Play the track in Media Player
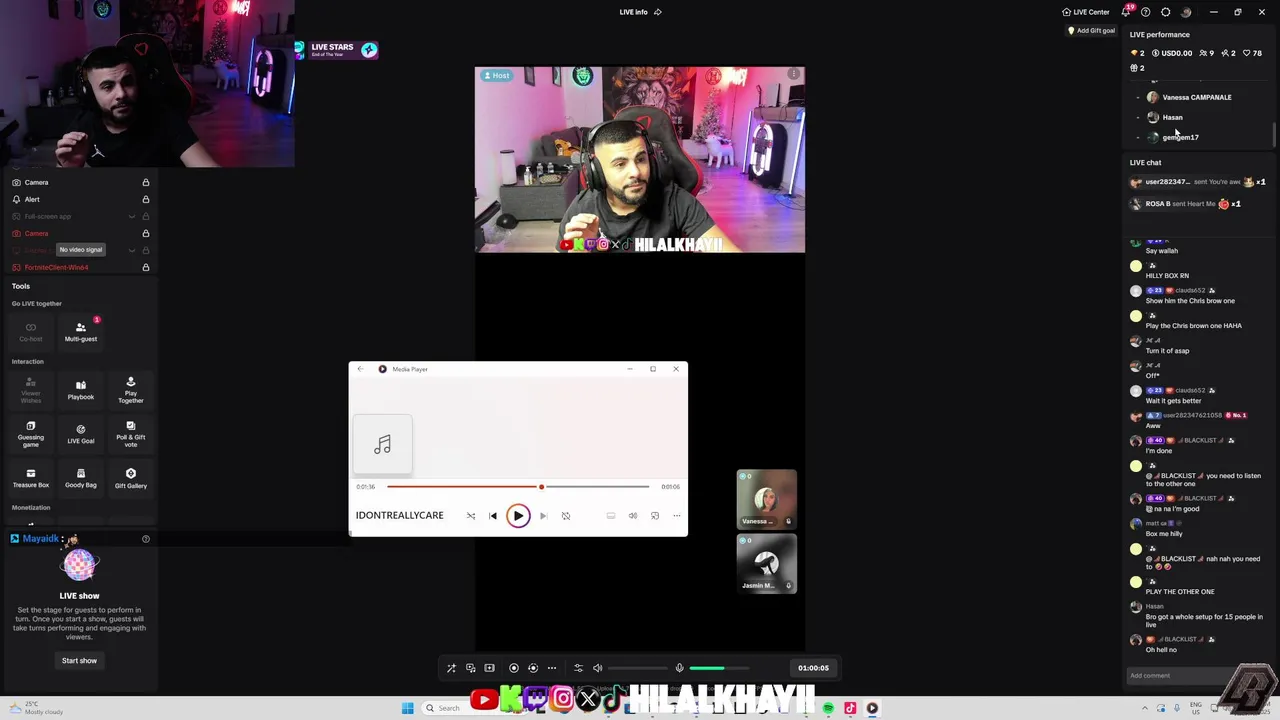This screenshot has width=1280, height=720. point(517,516)
